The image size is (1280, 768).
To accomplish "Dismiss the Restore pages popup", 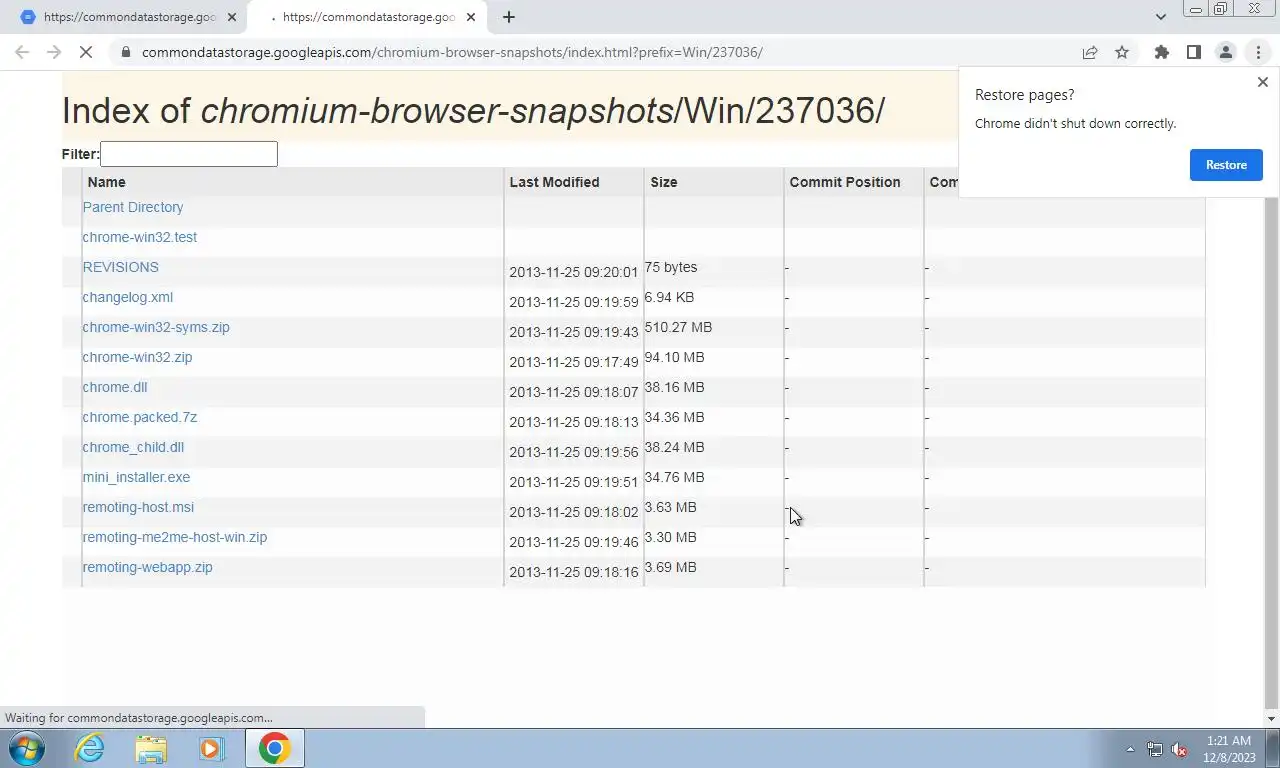I will (x=1262, y=82).
